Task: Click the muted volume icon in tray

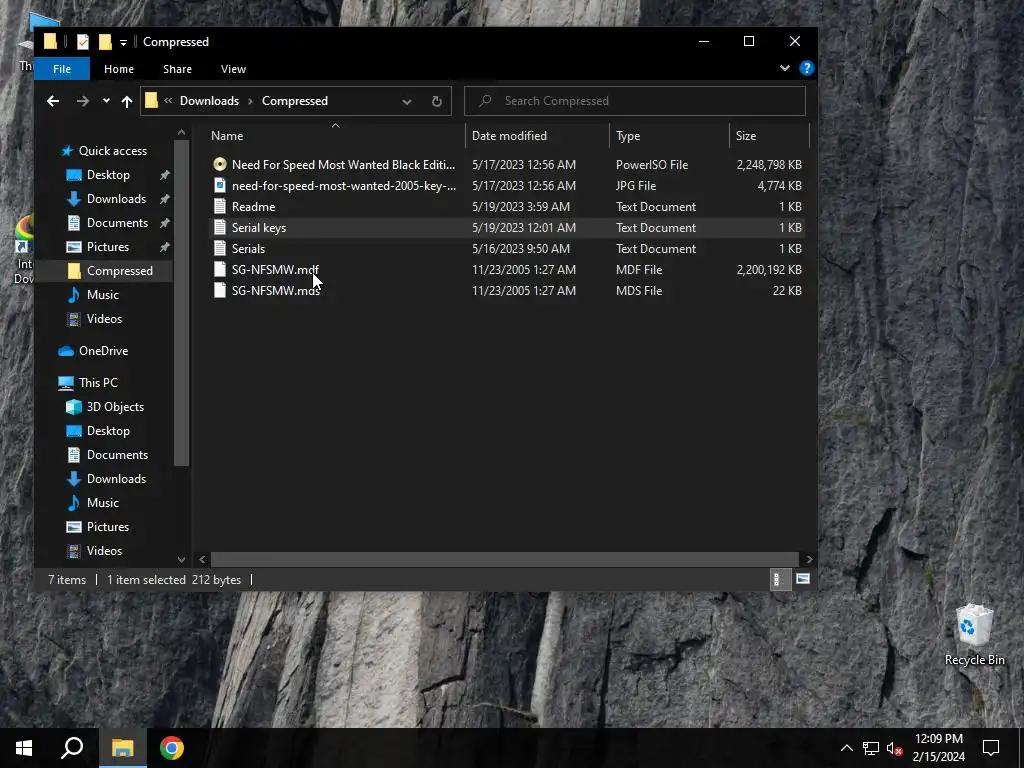Action: coord(895,748)
